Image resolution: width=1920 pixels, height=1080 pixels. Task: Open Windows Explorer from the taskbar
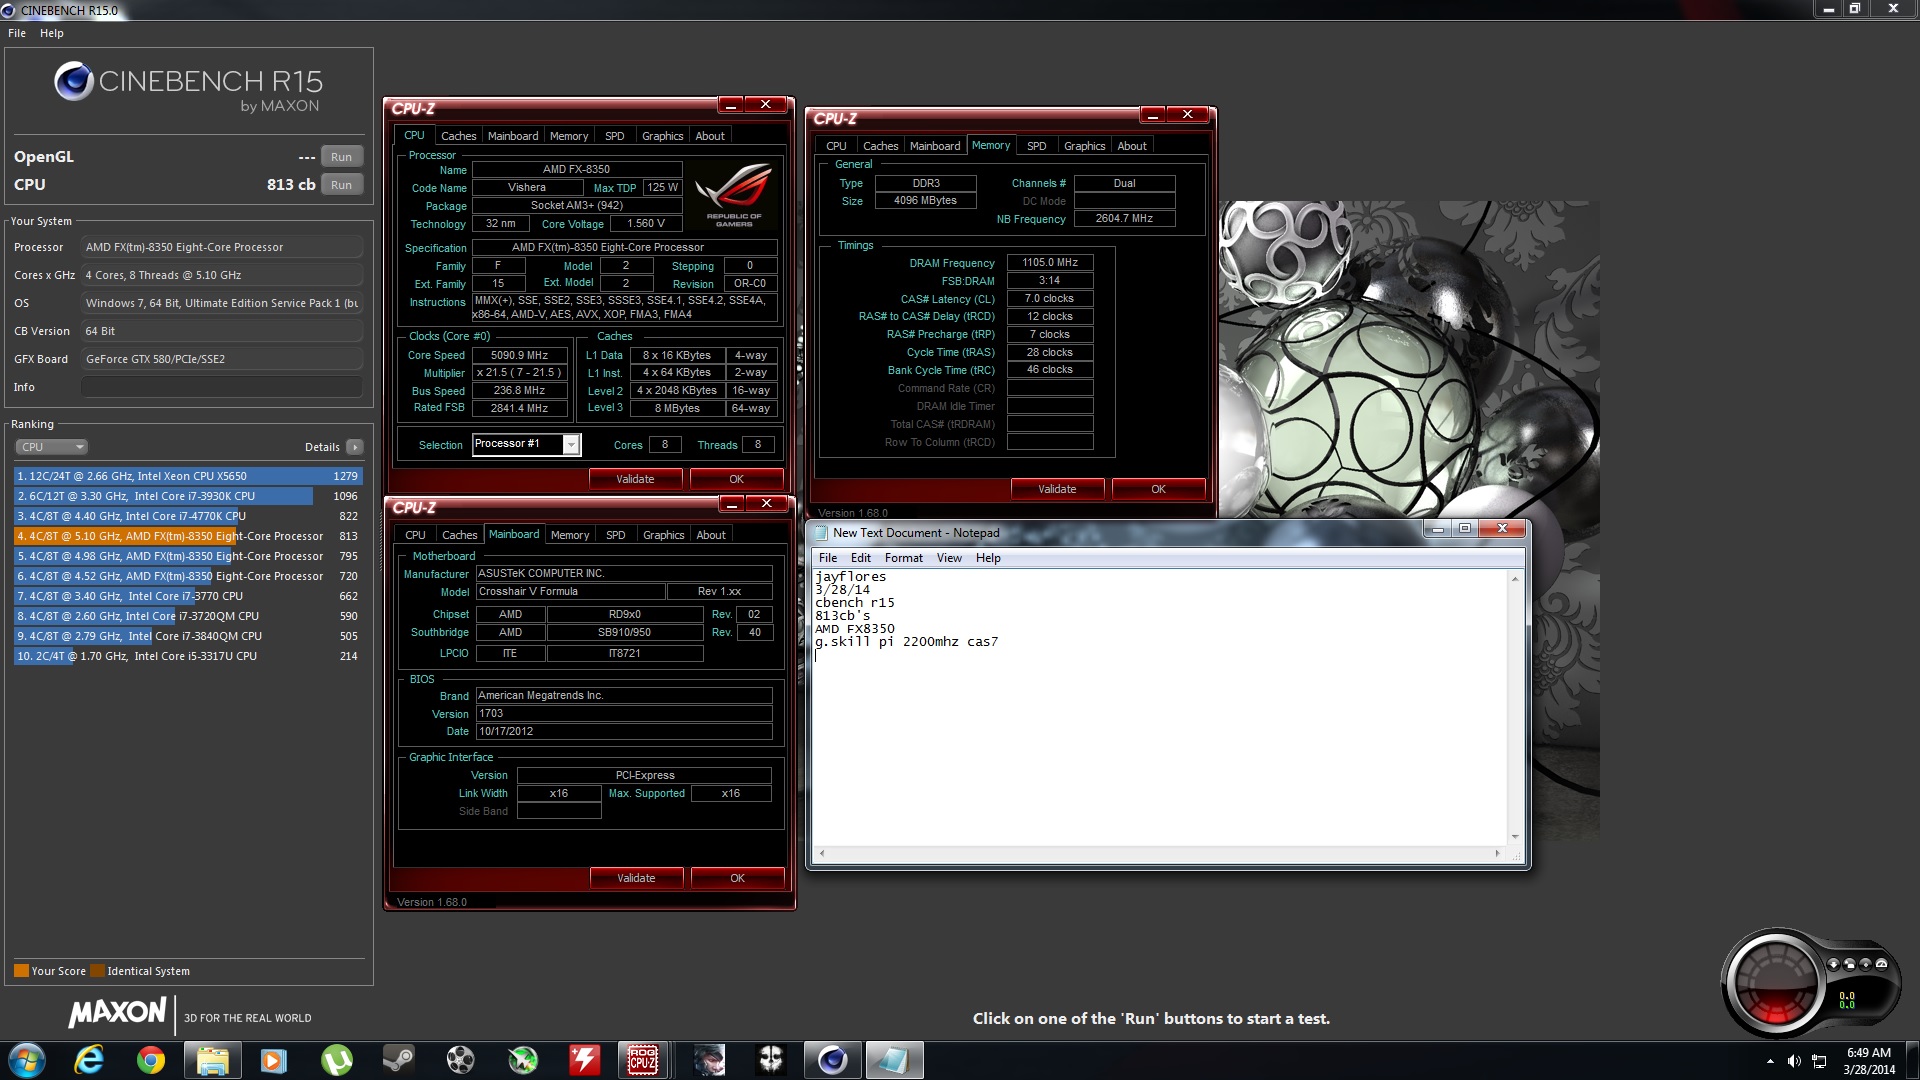(x=212, y=1060)
